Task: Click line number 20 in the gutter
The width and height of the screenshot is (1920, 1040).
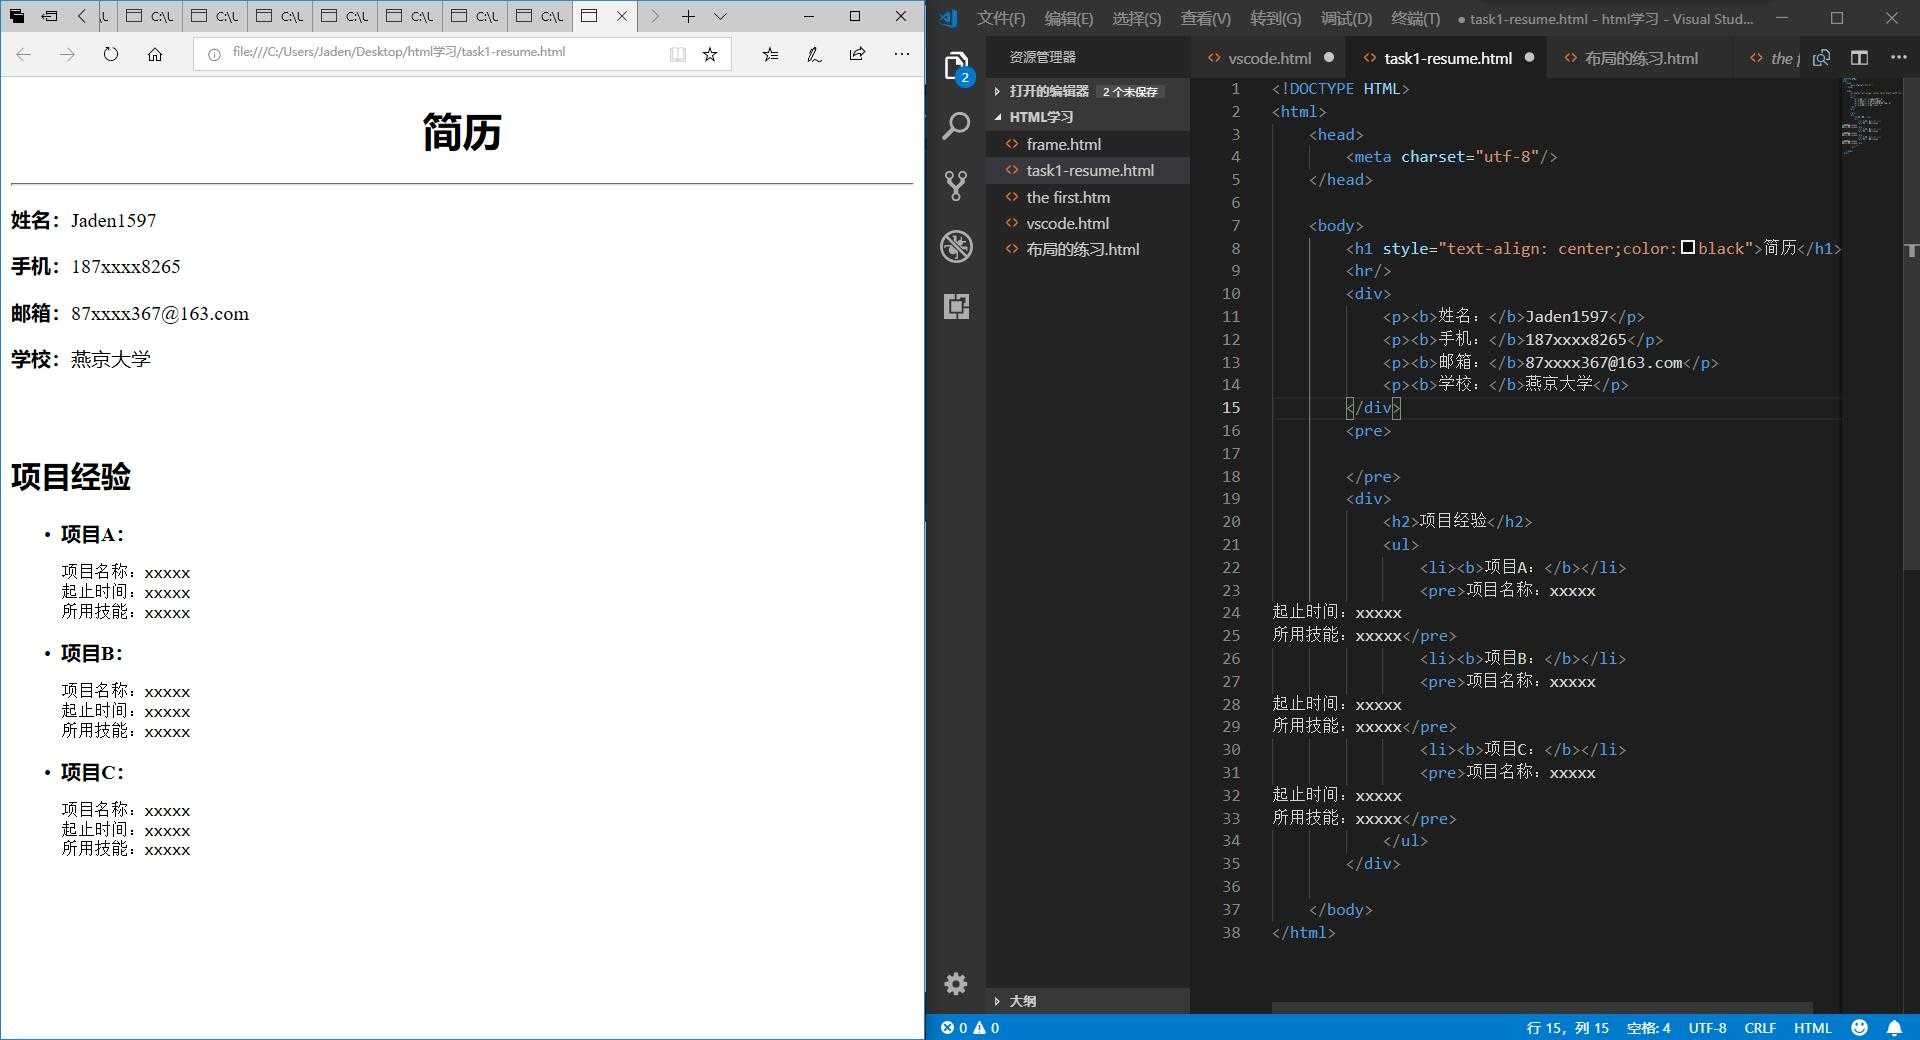Action: click(1231, 521)
